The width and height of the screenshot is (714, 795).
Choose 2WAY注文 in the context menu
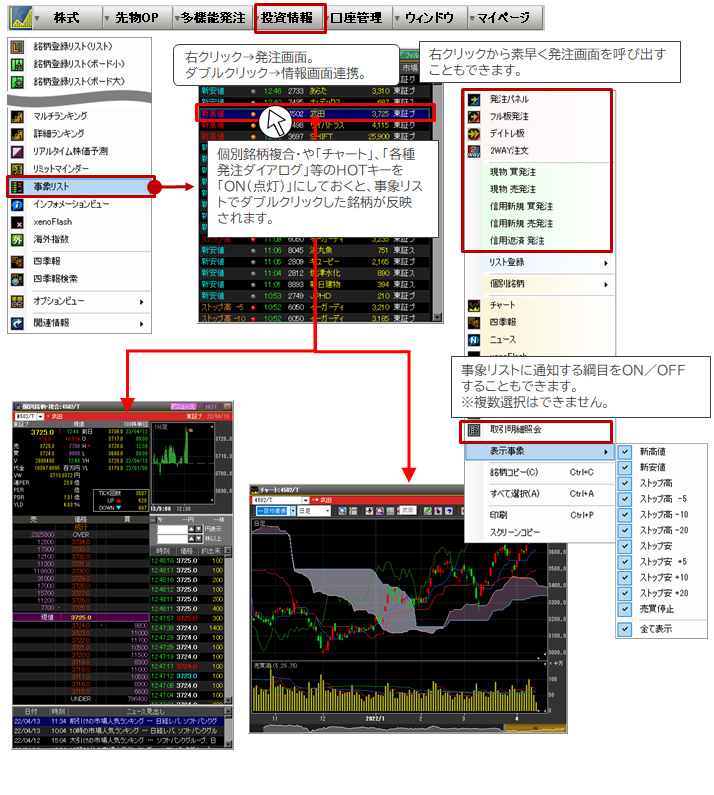coord(538,151)
